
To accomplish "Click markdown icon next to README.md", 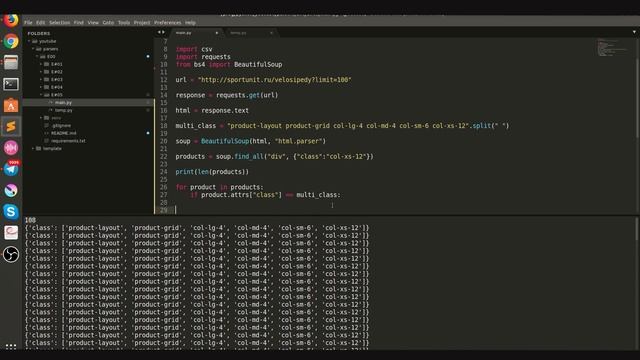I will [x=47, y=133].
